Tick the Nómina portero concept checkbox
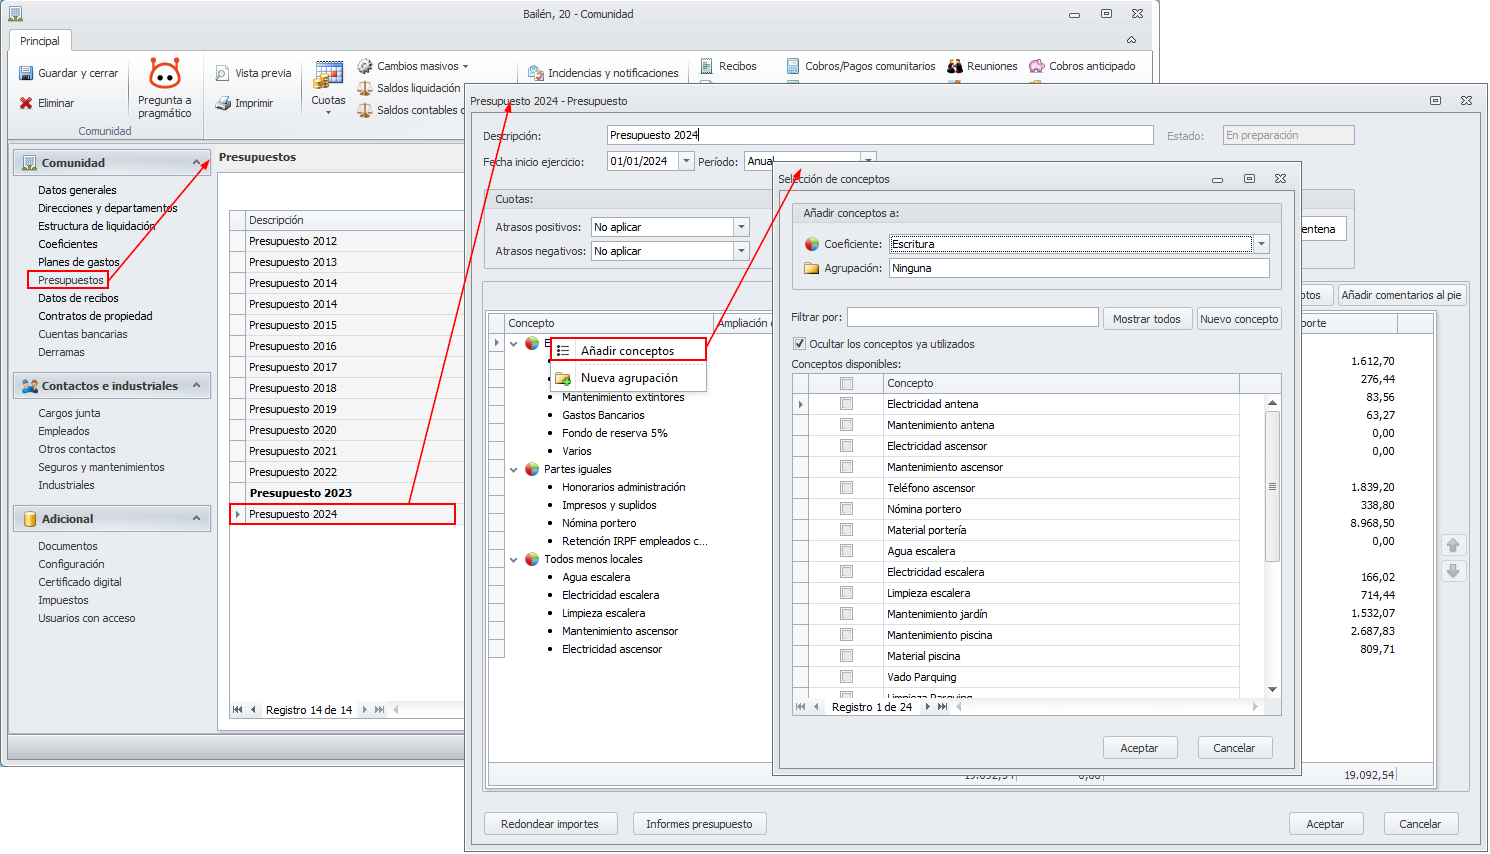The image size is (1490, 854). [x=846, y=509]
